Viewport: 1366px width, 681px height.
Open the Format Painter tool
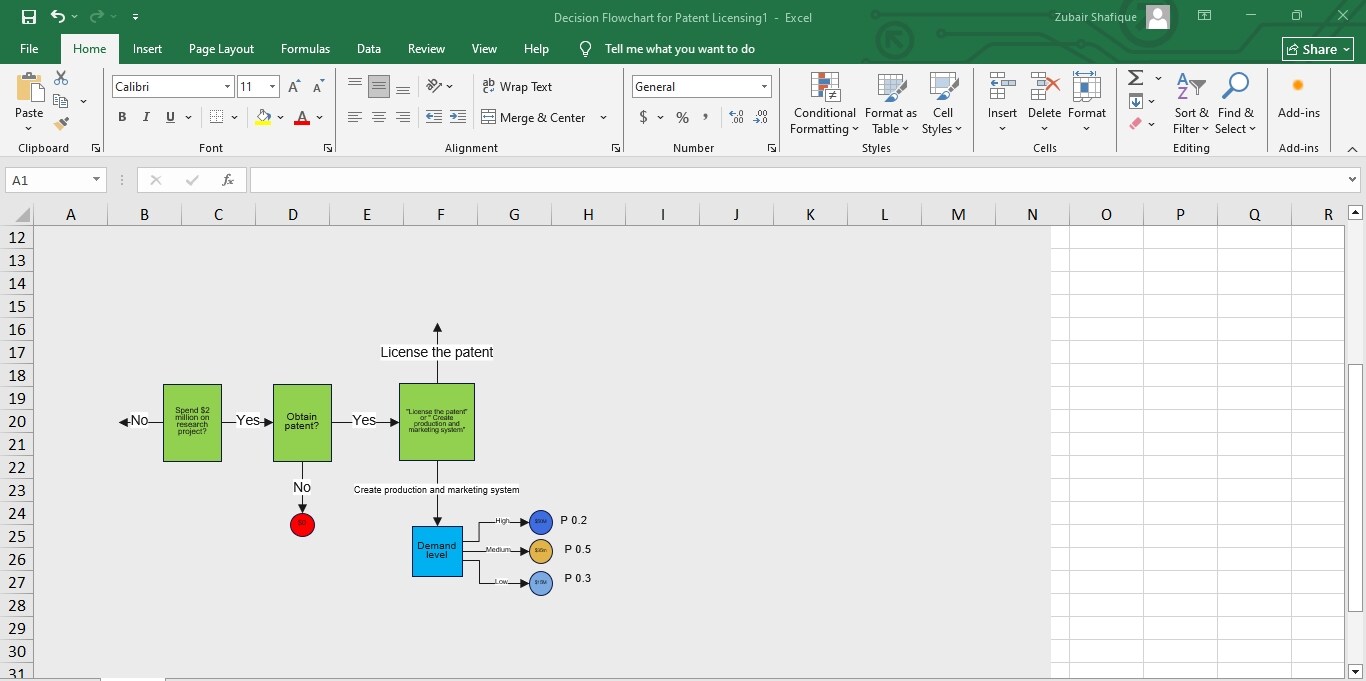[61, 123]
